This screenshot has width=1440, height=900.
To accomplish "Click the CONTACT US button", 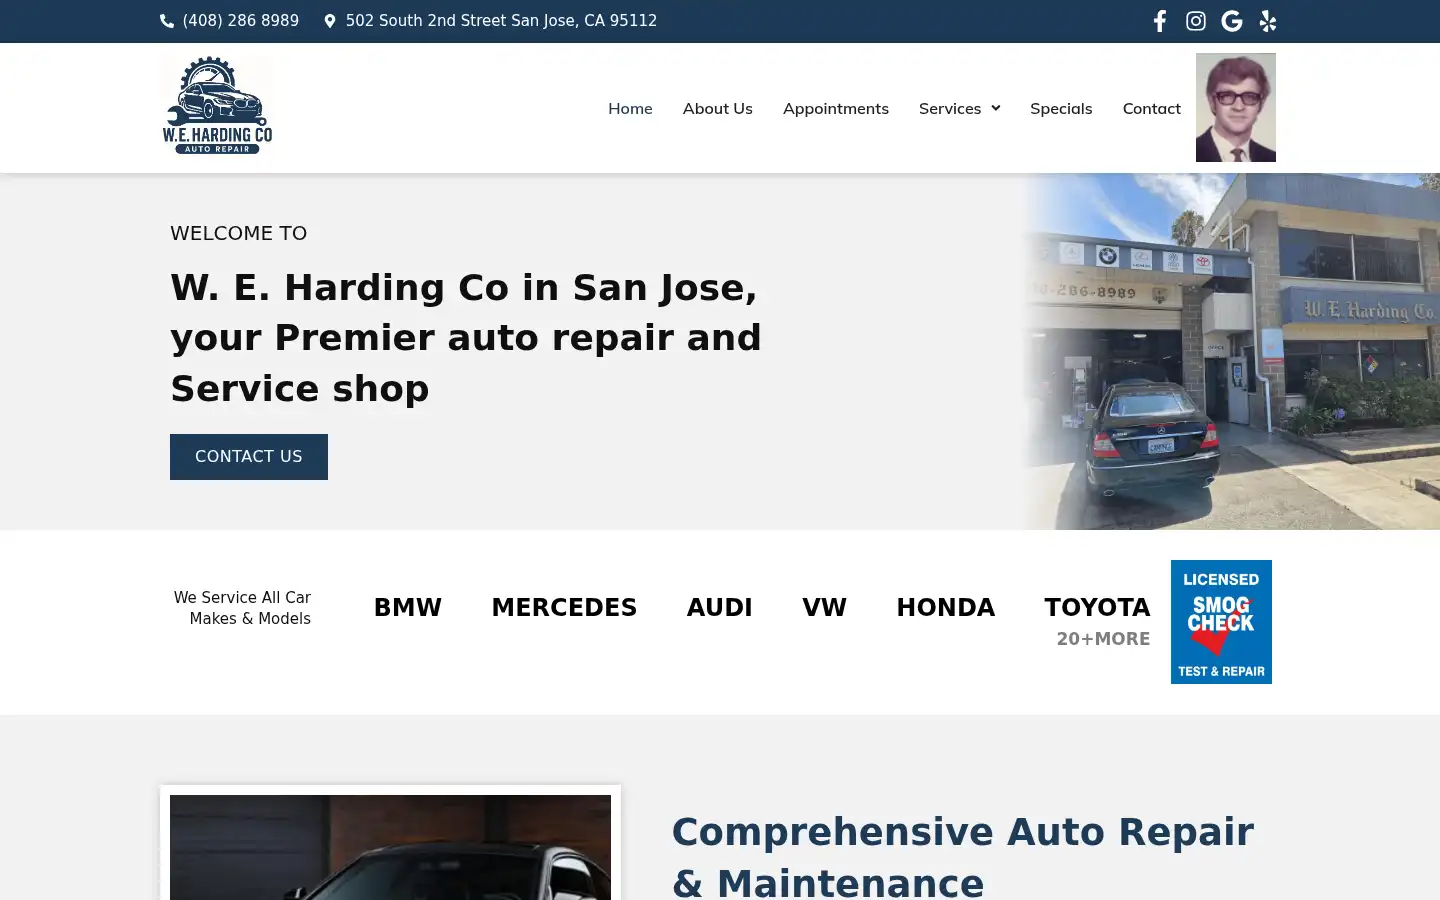I will click(249, 457).
